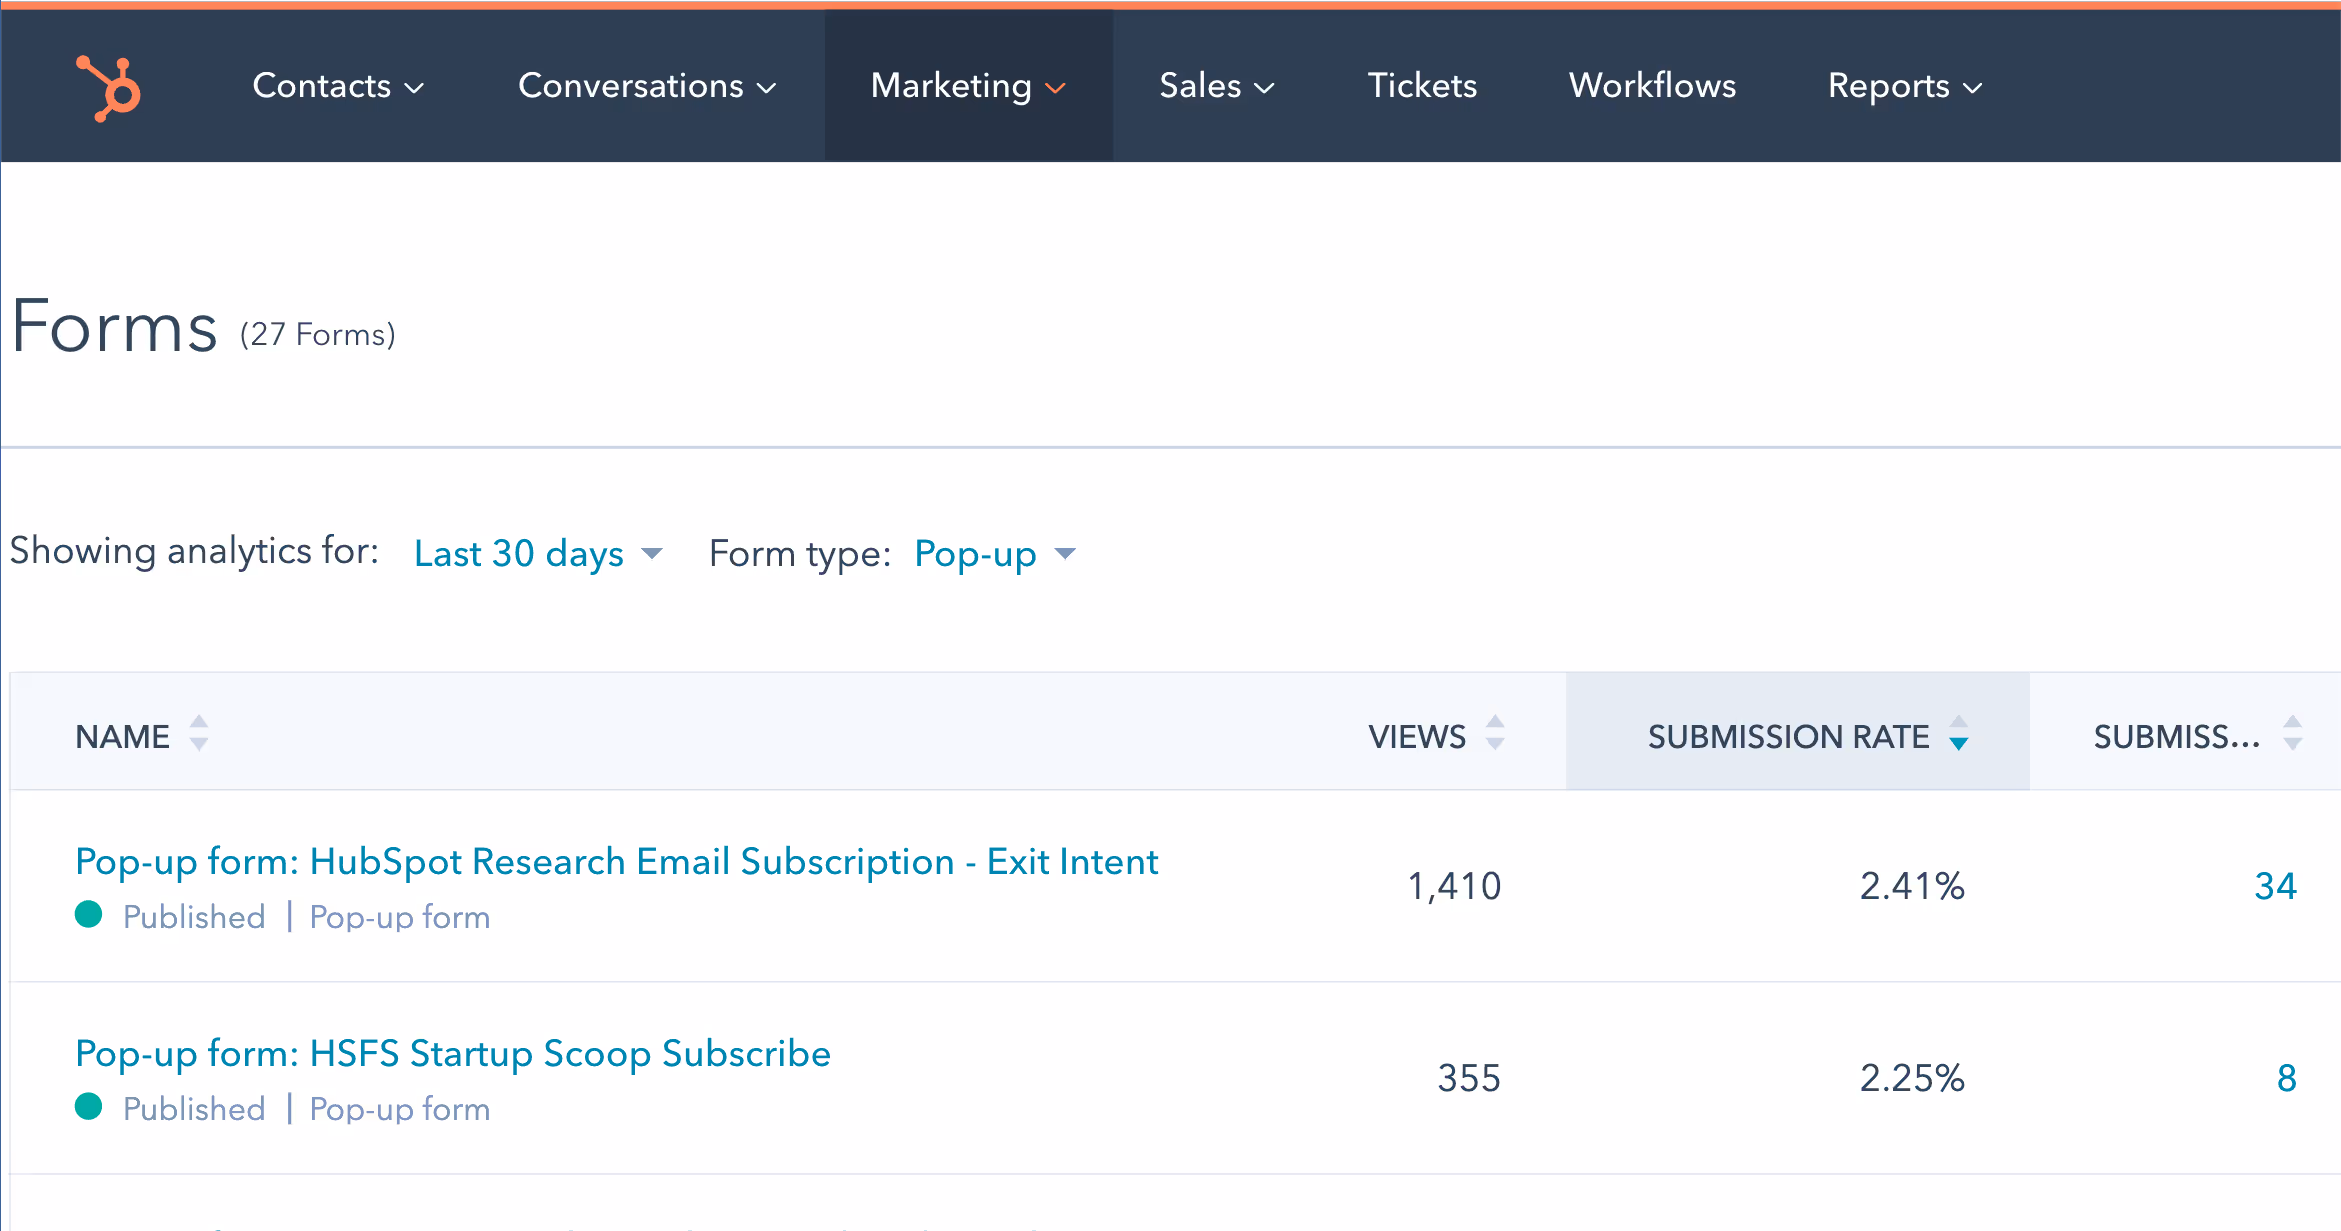Sort the SUBMISSIONS column with its sort icon
Image resolution: width=2341 pixels, height=1231 pixels.
point(2291,735)
